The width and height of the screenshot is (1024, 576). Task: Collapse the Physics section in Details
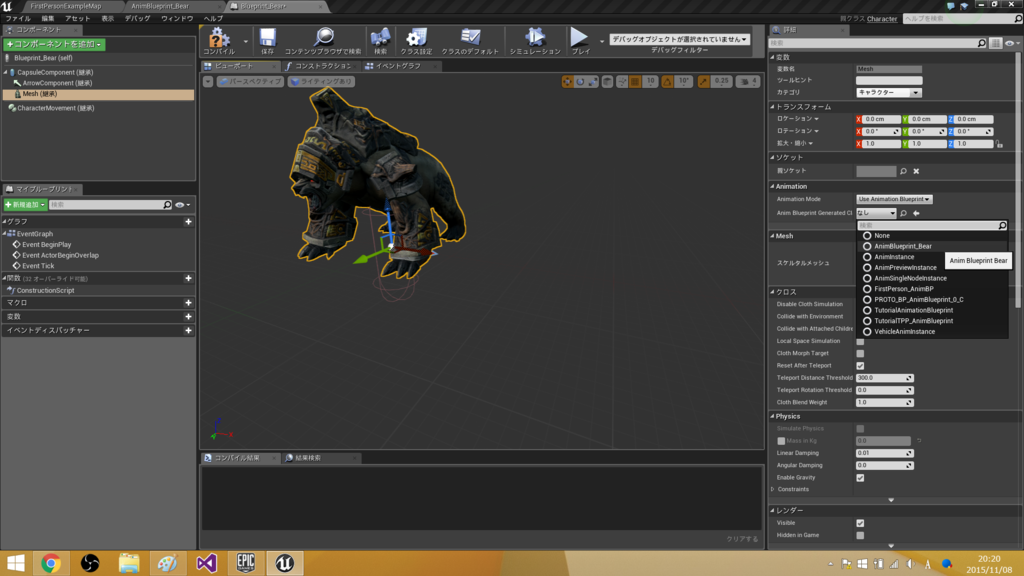[x=773, y=417]
